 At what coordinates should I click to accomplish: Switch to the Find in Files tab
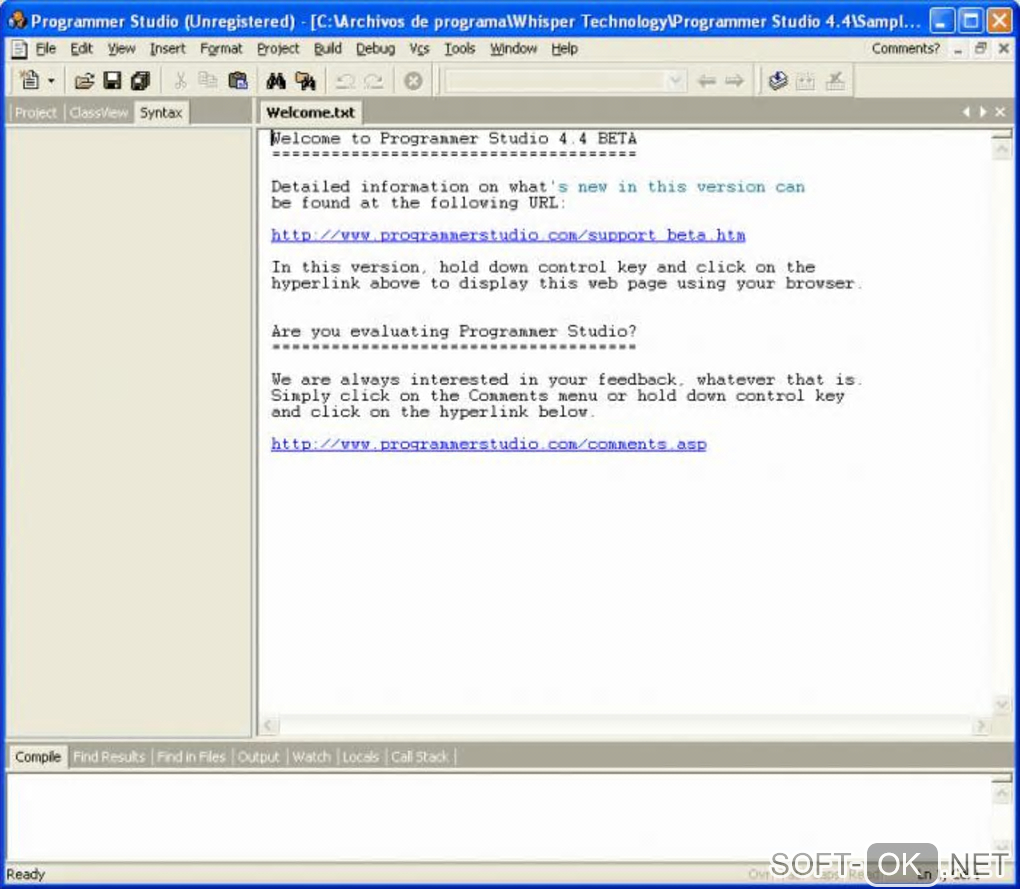191,757
